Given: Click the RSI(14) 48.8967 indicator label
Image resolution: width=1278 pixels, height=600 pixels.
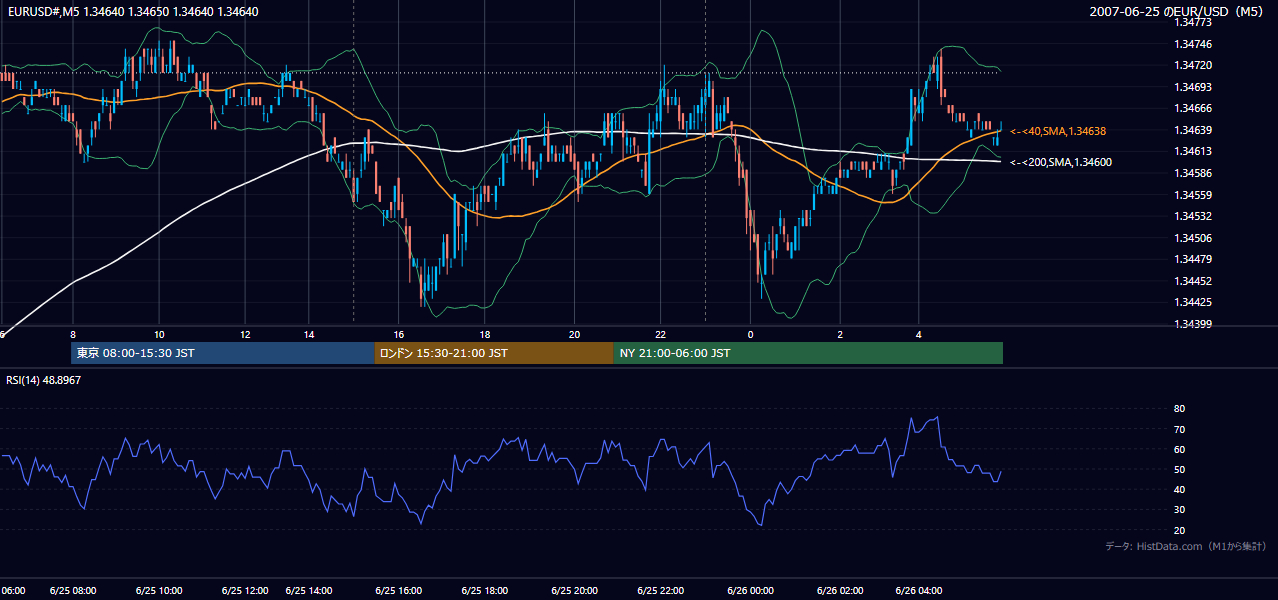Looking at the screenshot, I should coord(43,380).
